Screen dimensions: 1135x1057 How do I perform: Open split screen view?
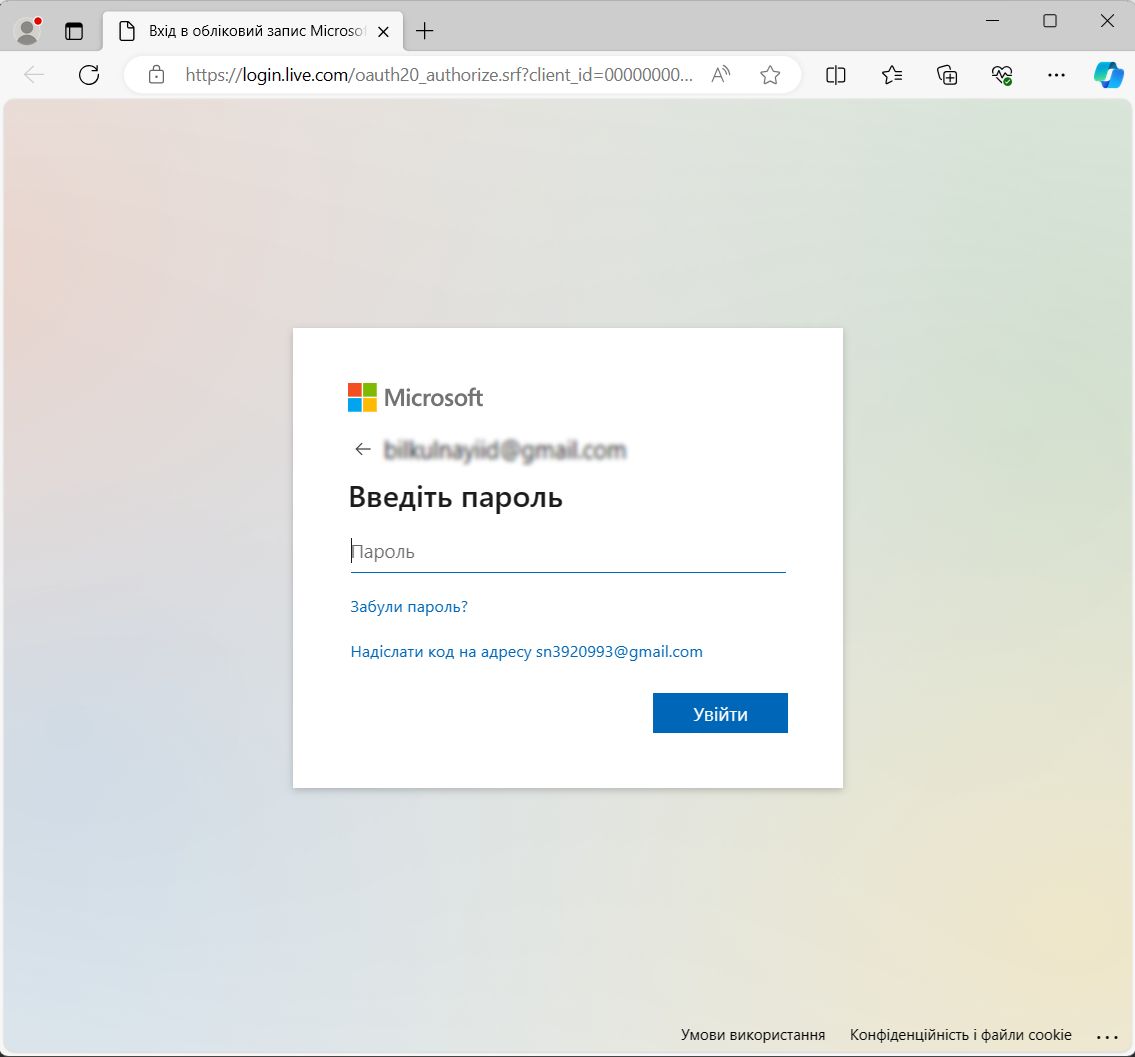click(x=836, y=74)
